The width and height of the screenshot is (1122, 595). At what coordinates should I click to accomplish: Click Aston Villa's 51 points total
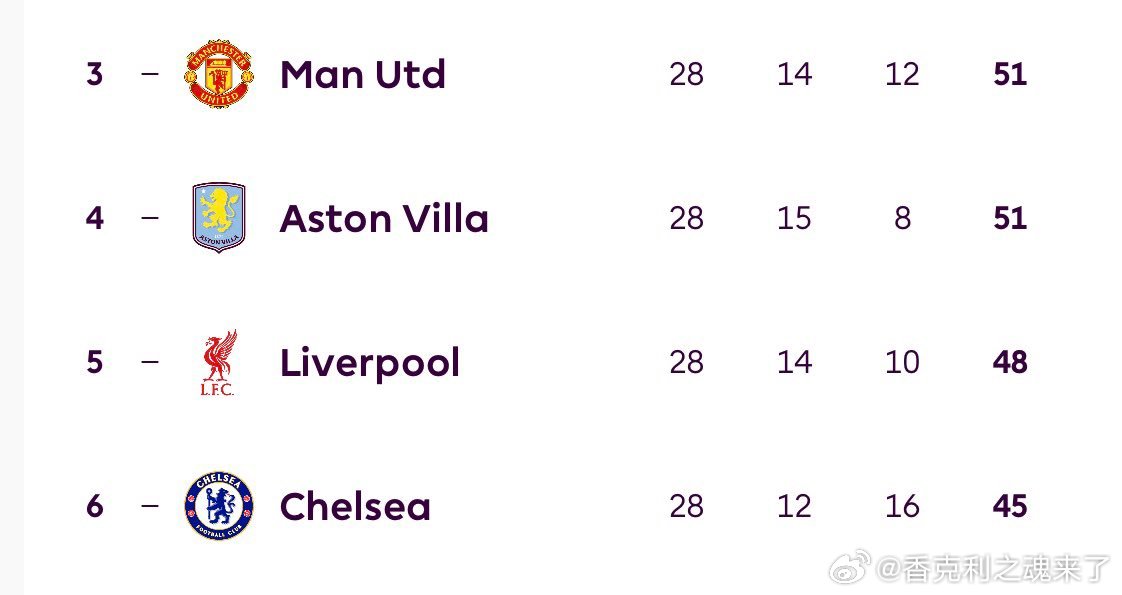pos(1010,218)
